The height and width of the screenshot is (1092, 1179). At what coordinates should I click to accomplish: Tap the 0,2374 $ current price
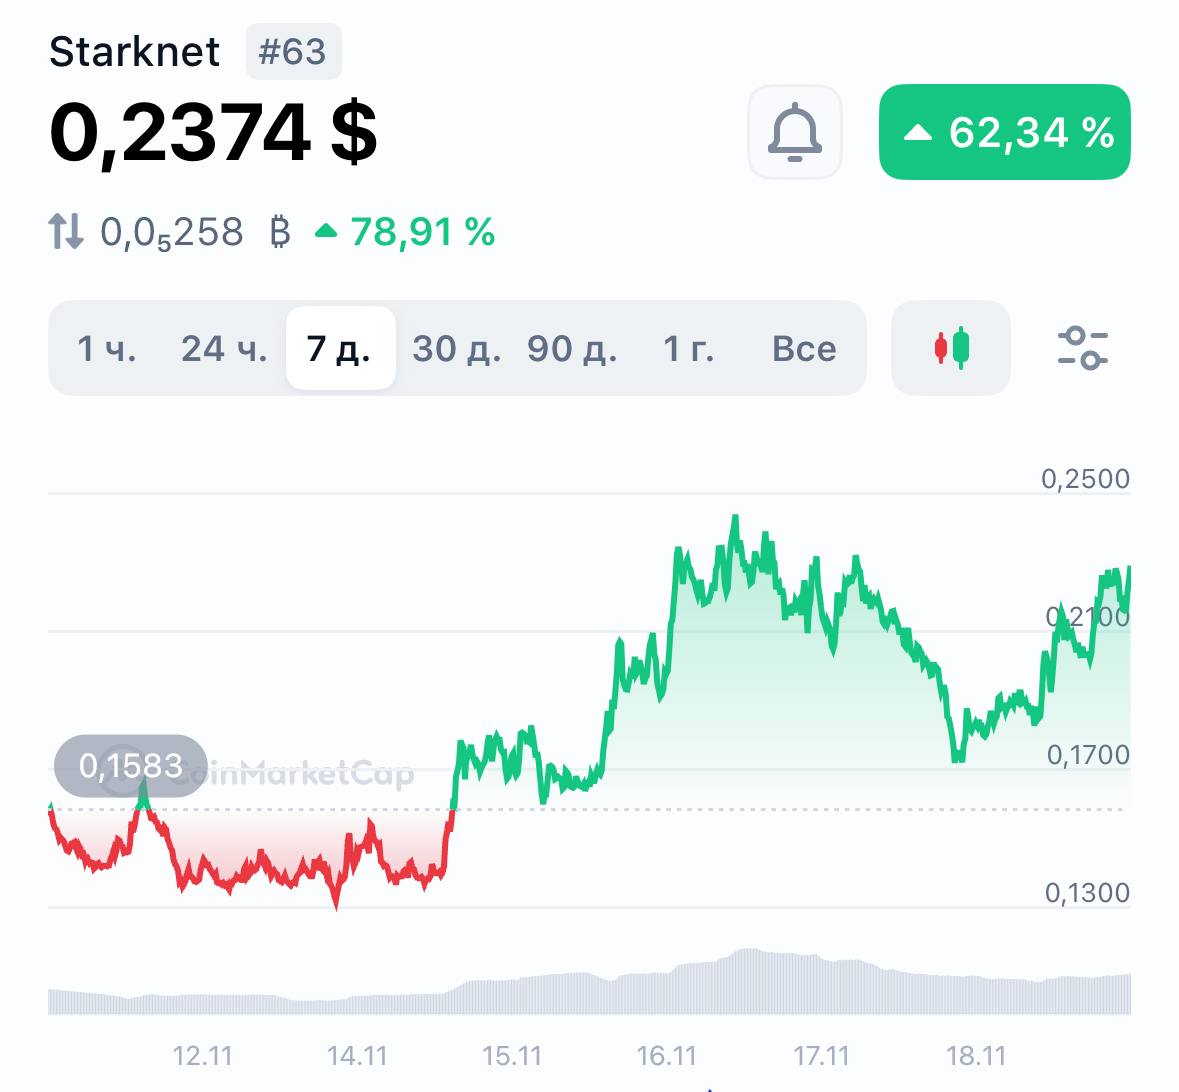(213, 132)
